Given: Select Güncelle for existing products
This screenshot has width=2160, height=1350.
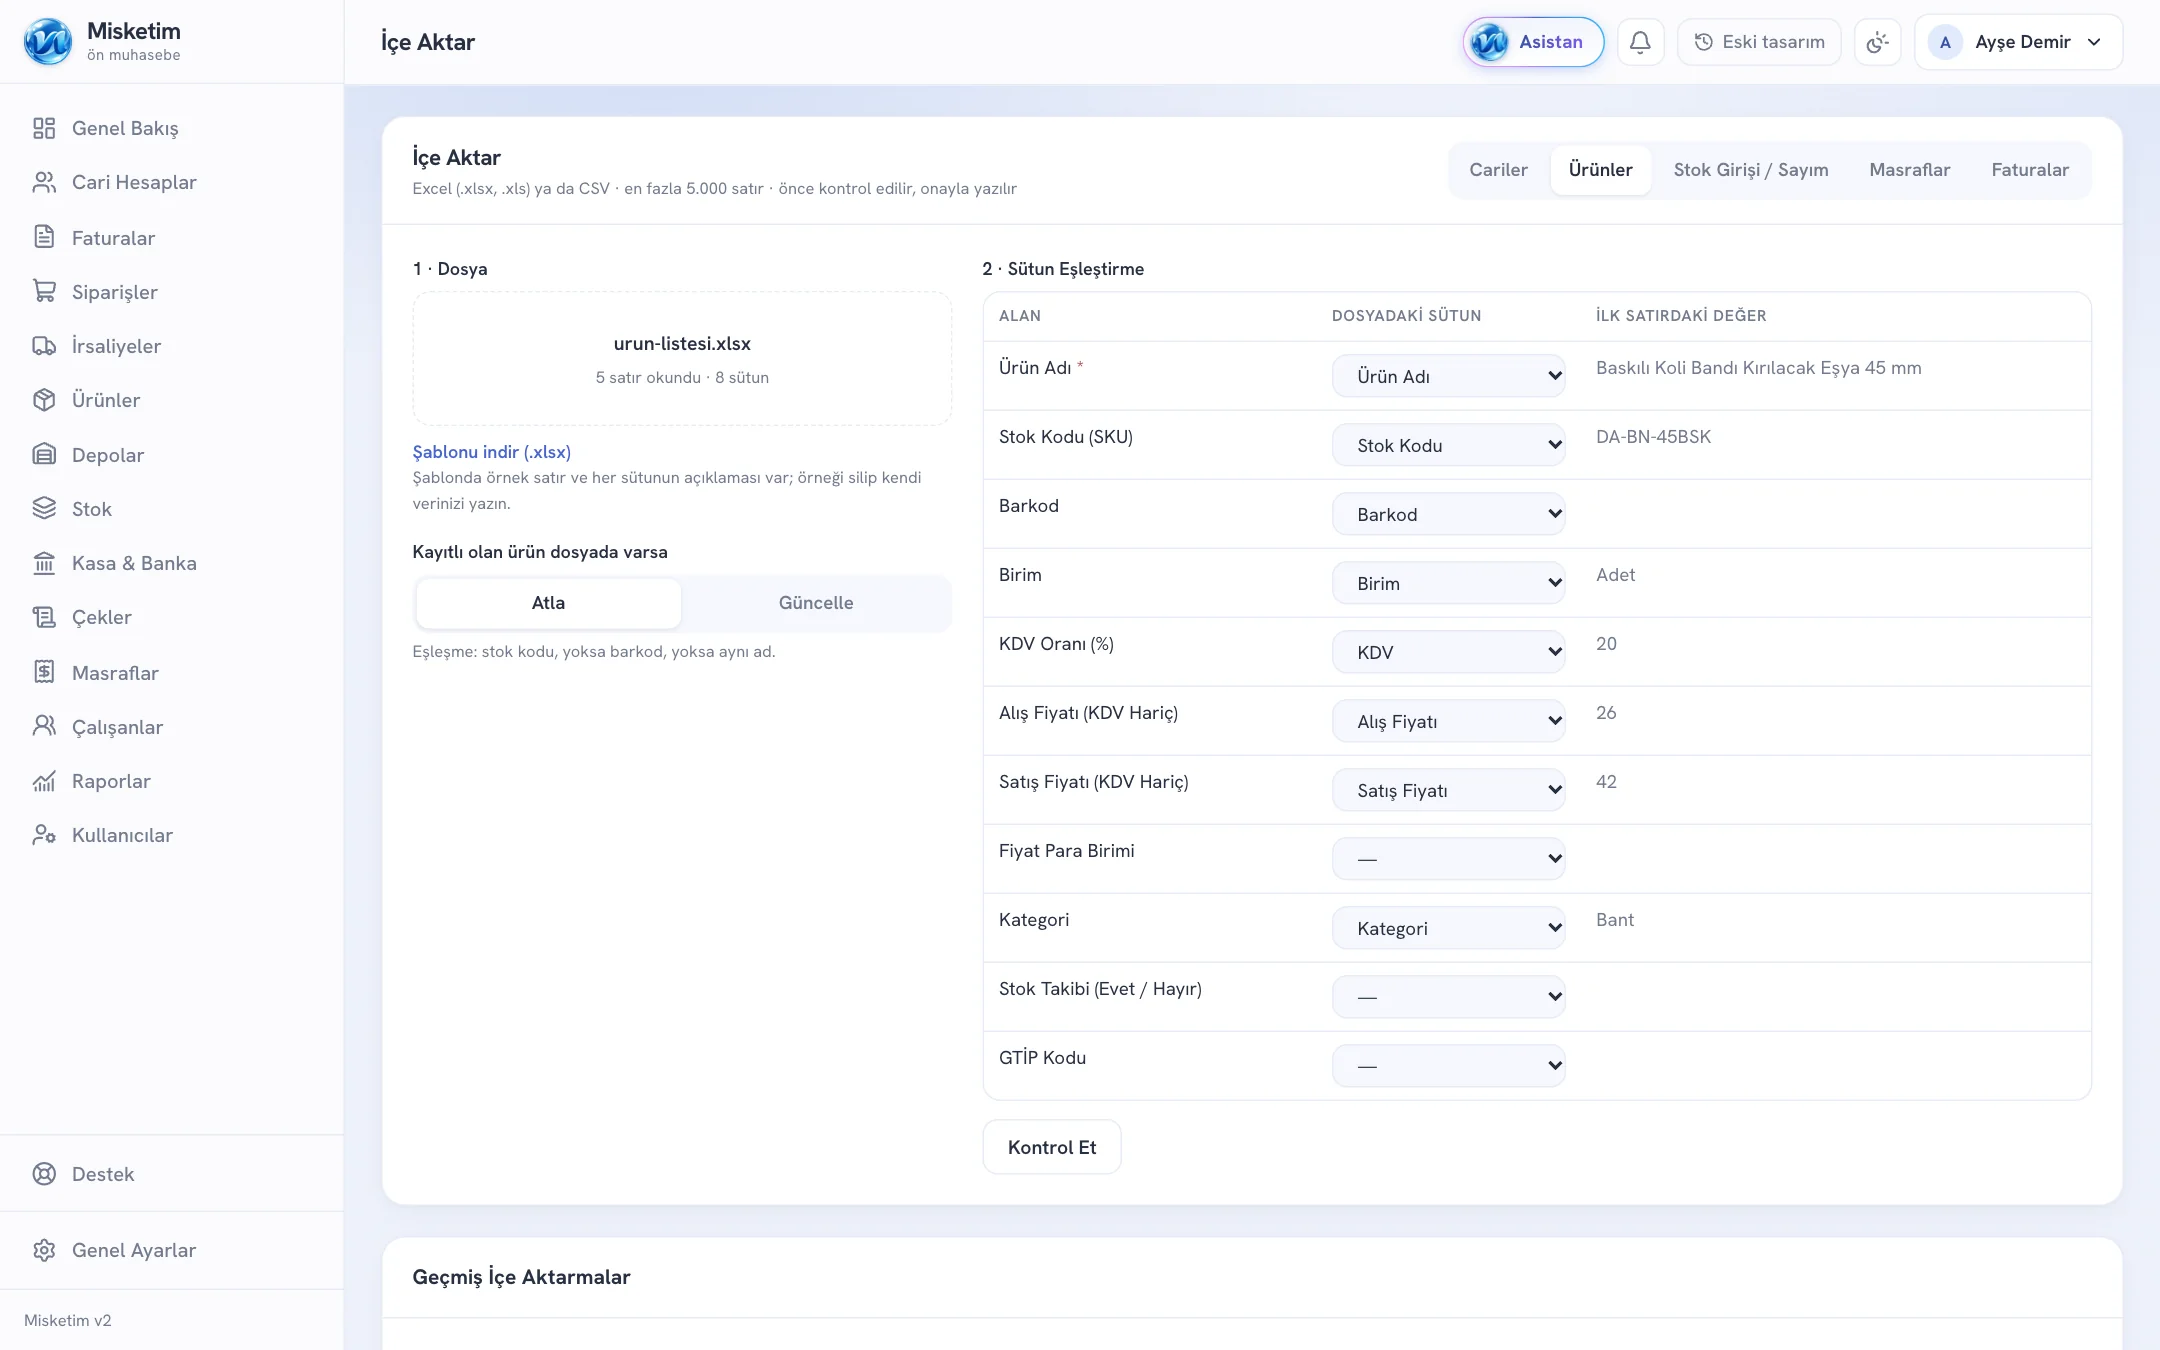Looking at the screenshot, I should point(816,603).
